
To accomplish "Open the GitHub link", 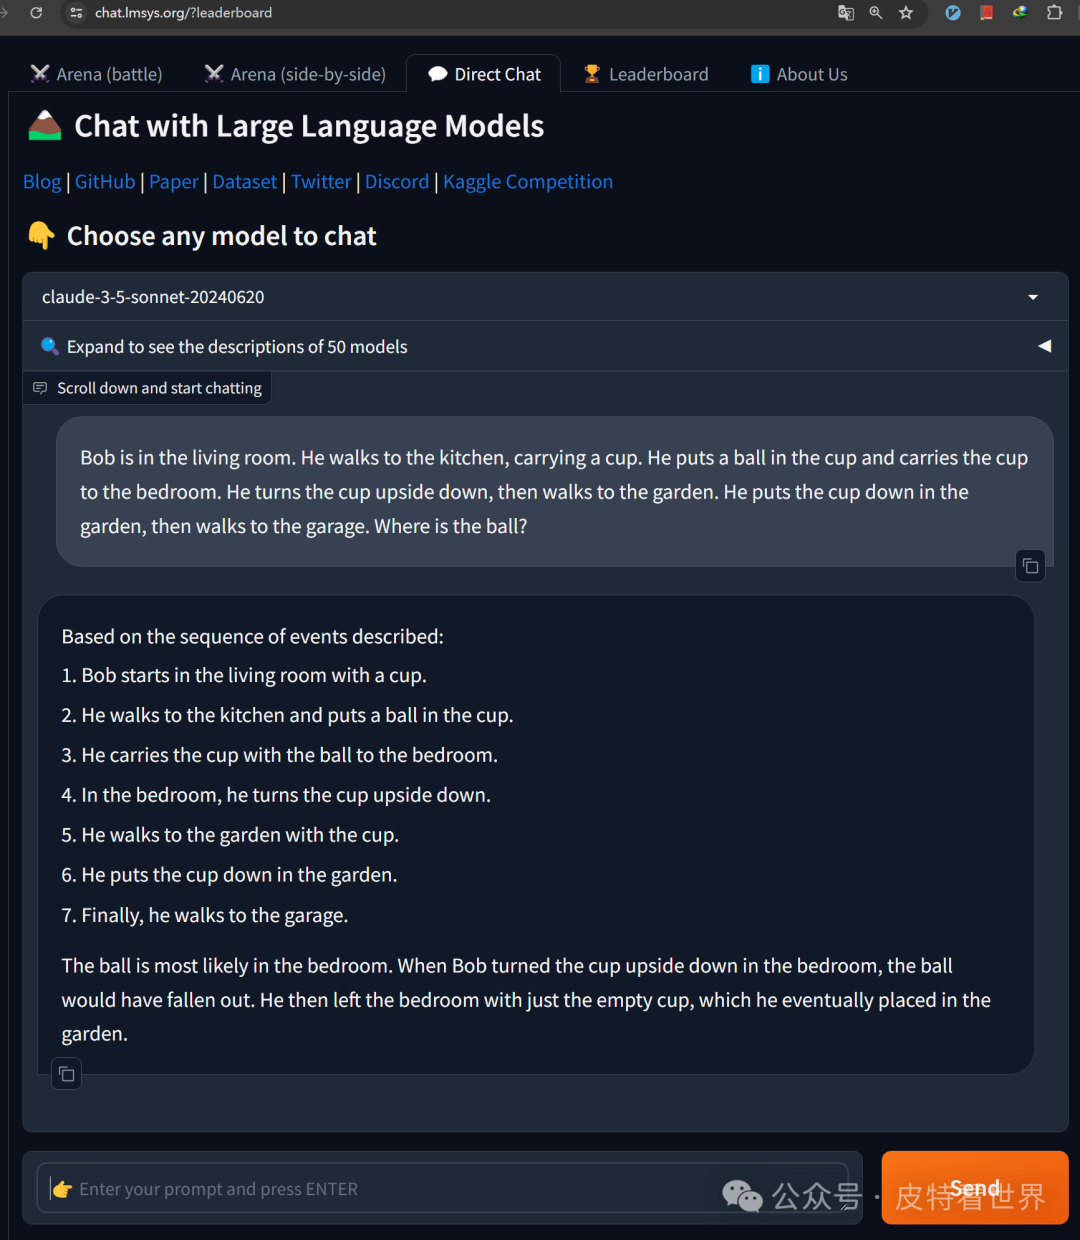I will (x=105, y=182).
